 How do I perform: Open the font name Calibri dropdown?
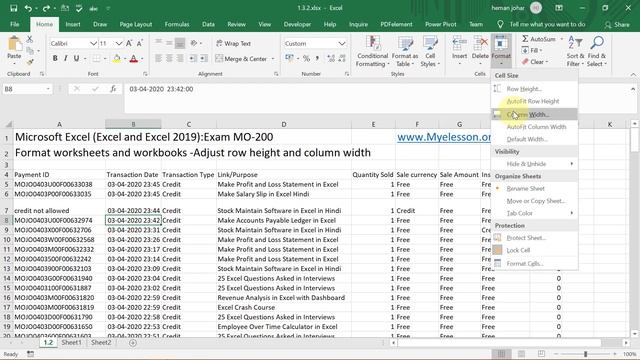click(93, 43)
